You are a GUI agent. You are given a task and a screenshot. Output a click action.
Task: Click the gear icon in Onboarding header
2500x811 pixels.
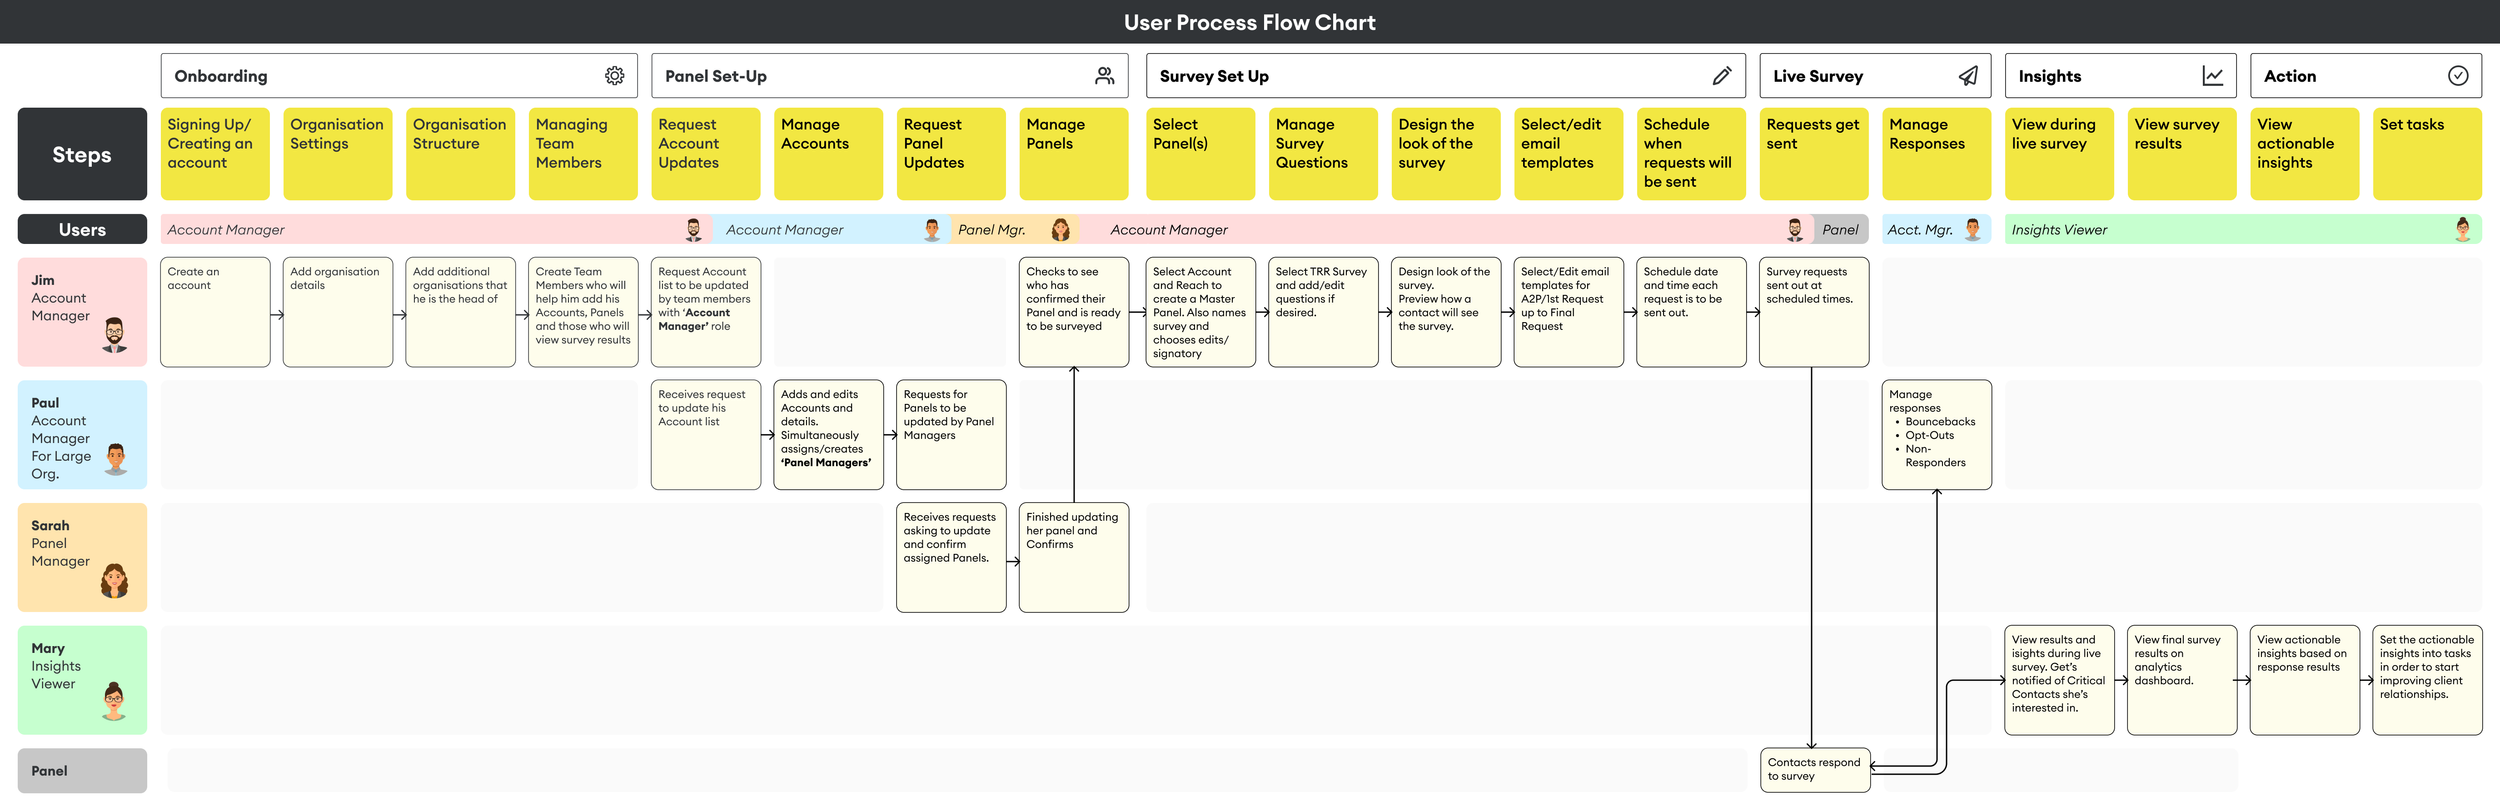(x=614, y=76)
